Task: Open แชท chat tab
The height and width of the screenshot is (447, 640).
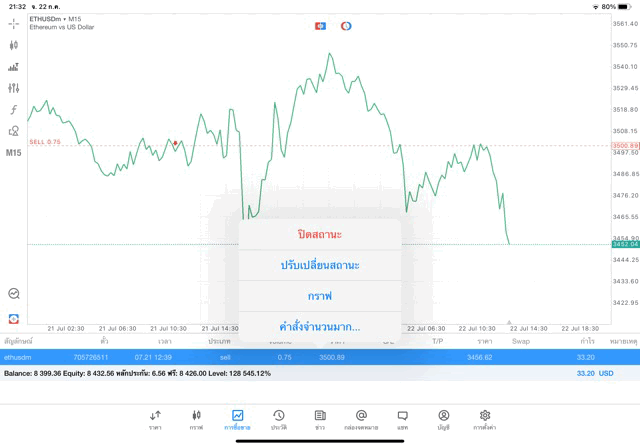Action: tap(402, 418)
